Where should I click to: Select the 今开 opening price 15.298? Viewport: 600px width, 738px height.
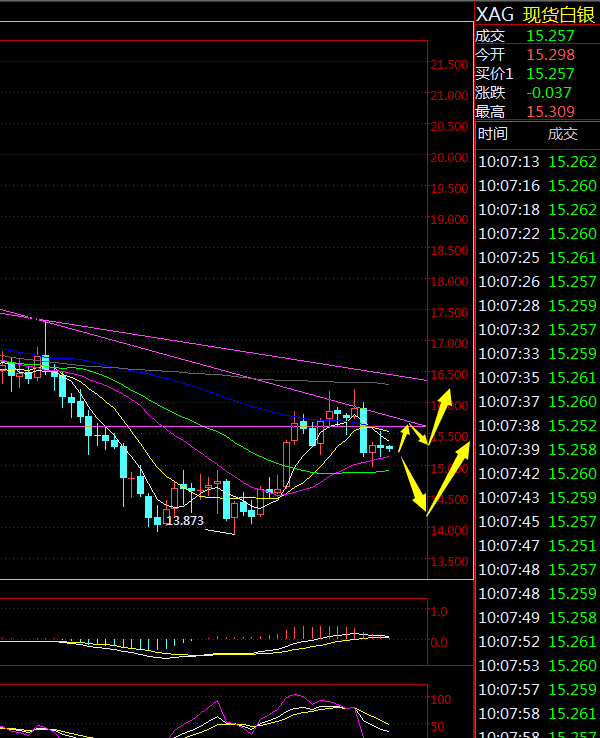550,54
